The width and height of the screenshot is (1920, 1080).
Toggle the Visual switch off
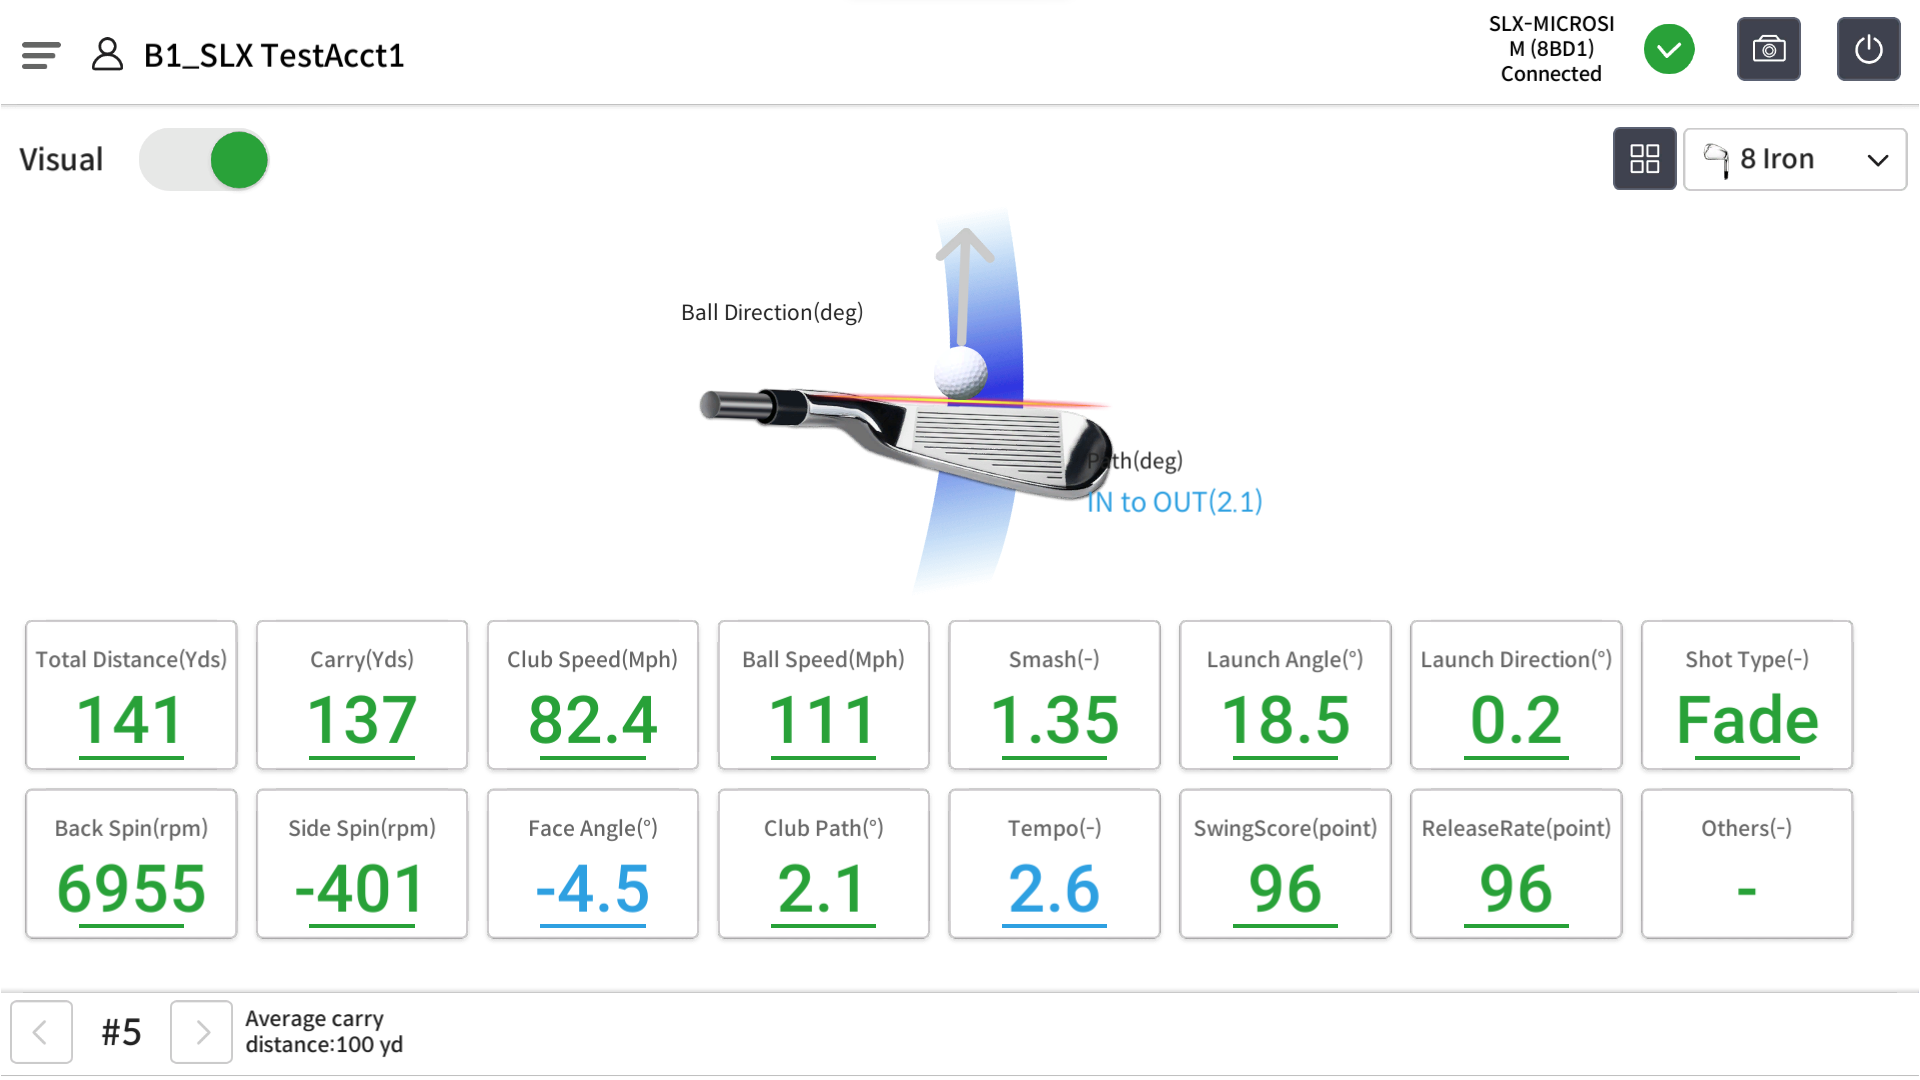pos(204,160)
